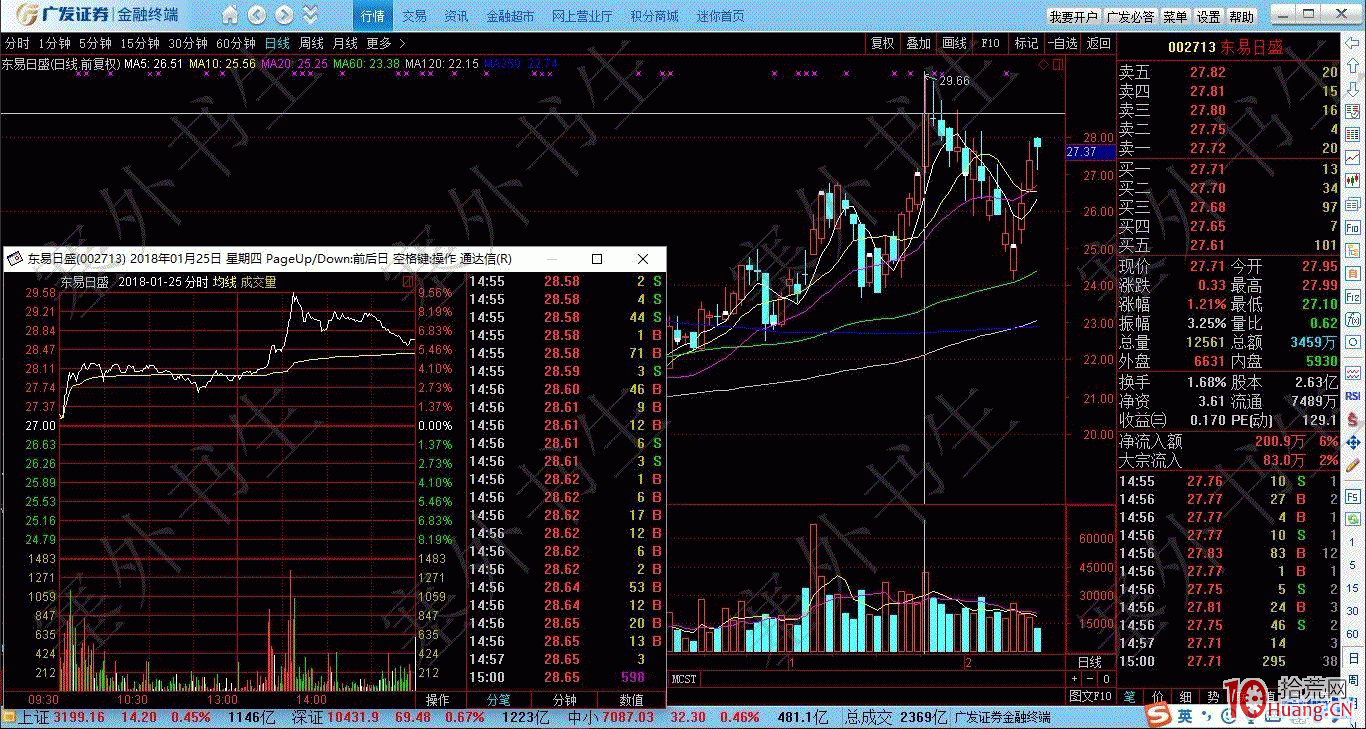Click the left arrow sidebar icon

tap(1353, 44)
